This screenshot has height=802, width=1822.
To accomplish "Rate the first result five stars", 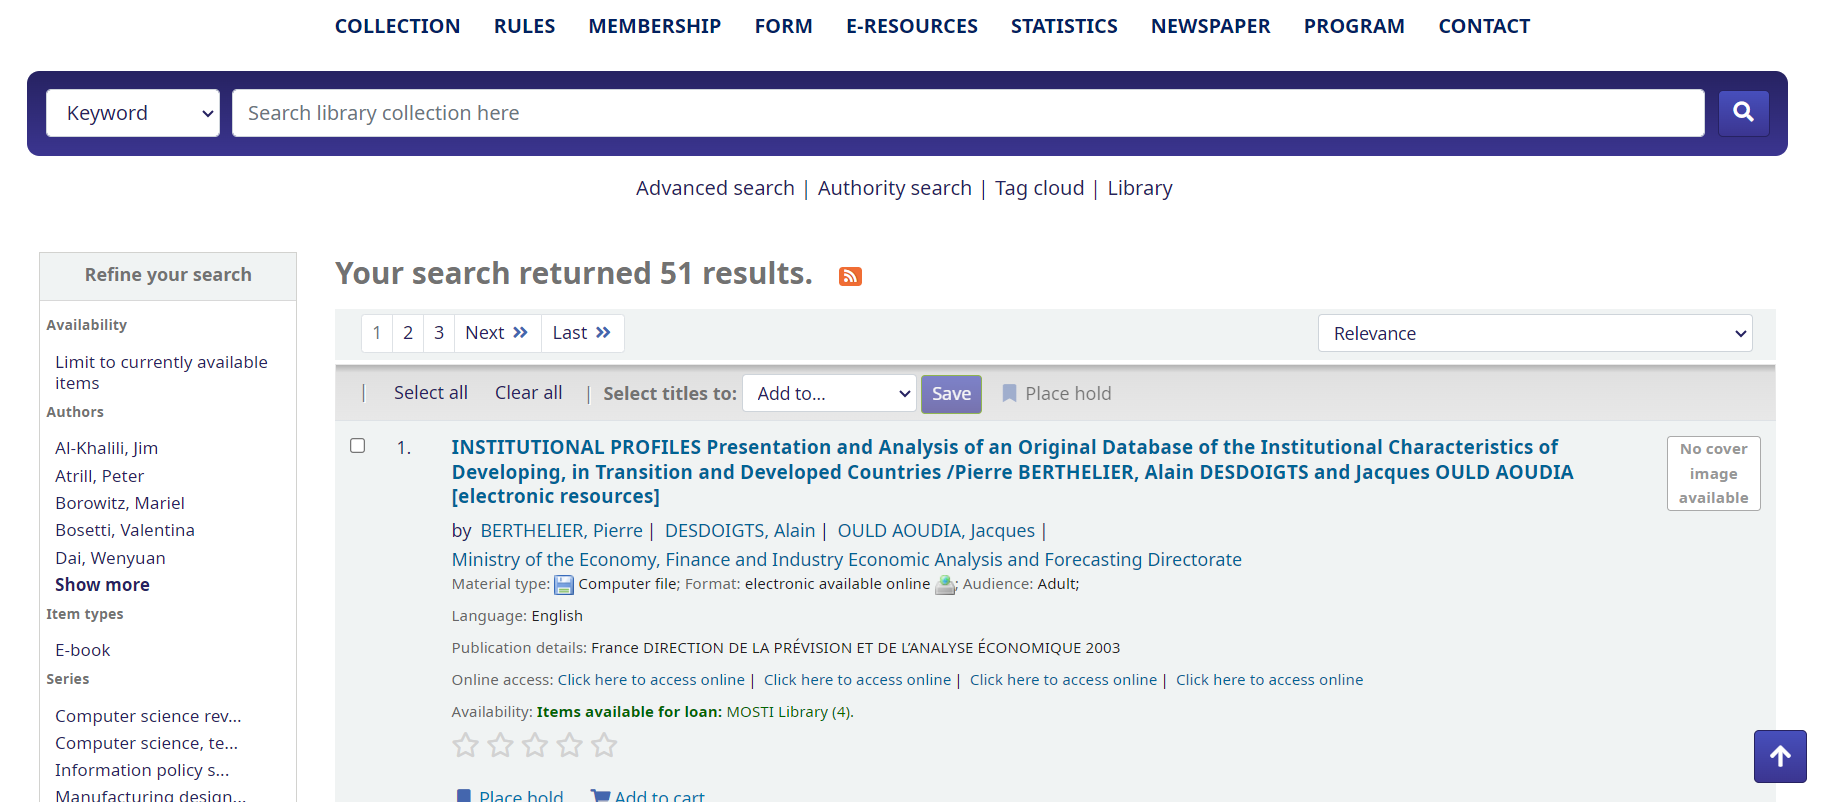I will [604, 745].
